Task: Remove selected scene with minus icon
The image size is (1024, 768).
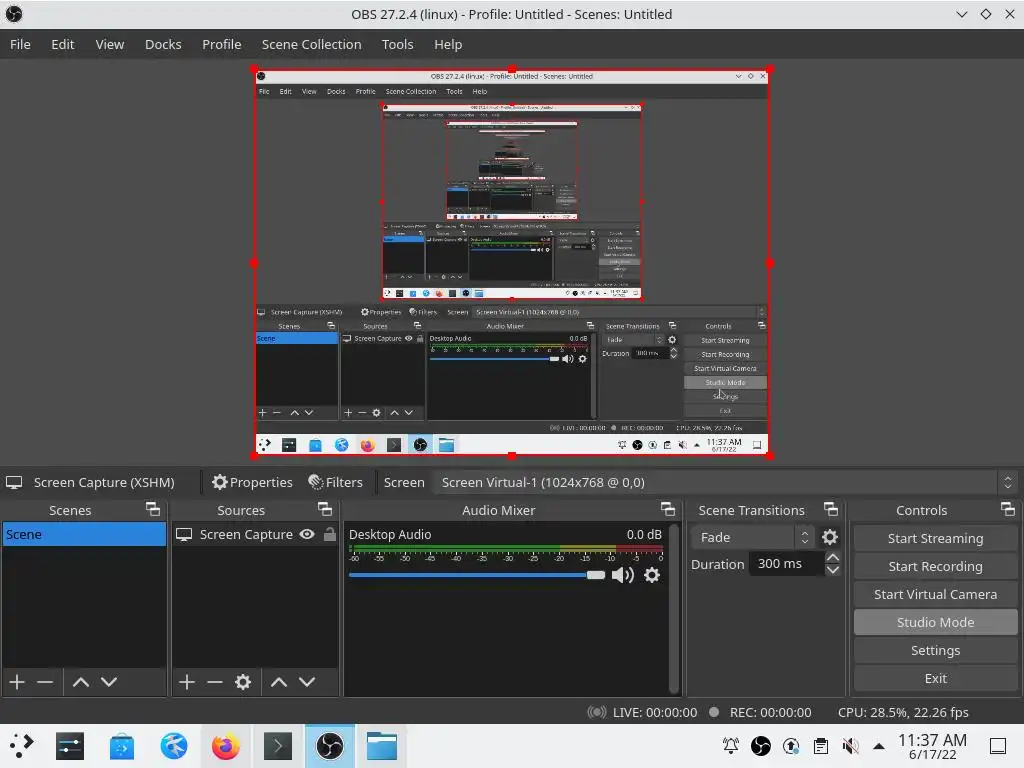Action: (45, 682)
